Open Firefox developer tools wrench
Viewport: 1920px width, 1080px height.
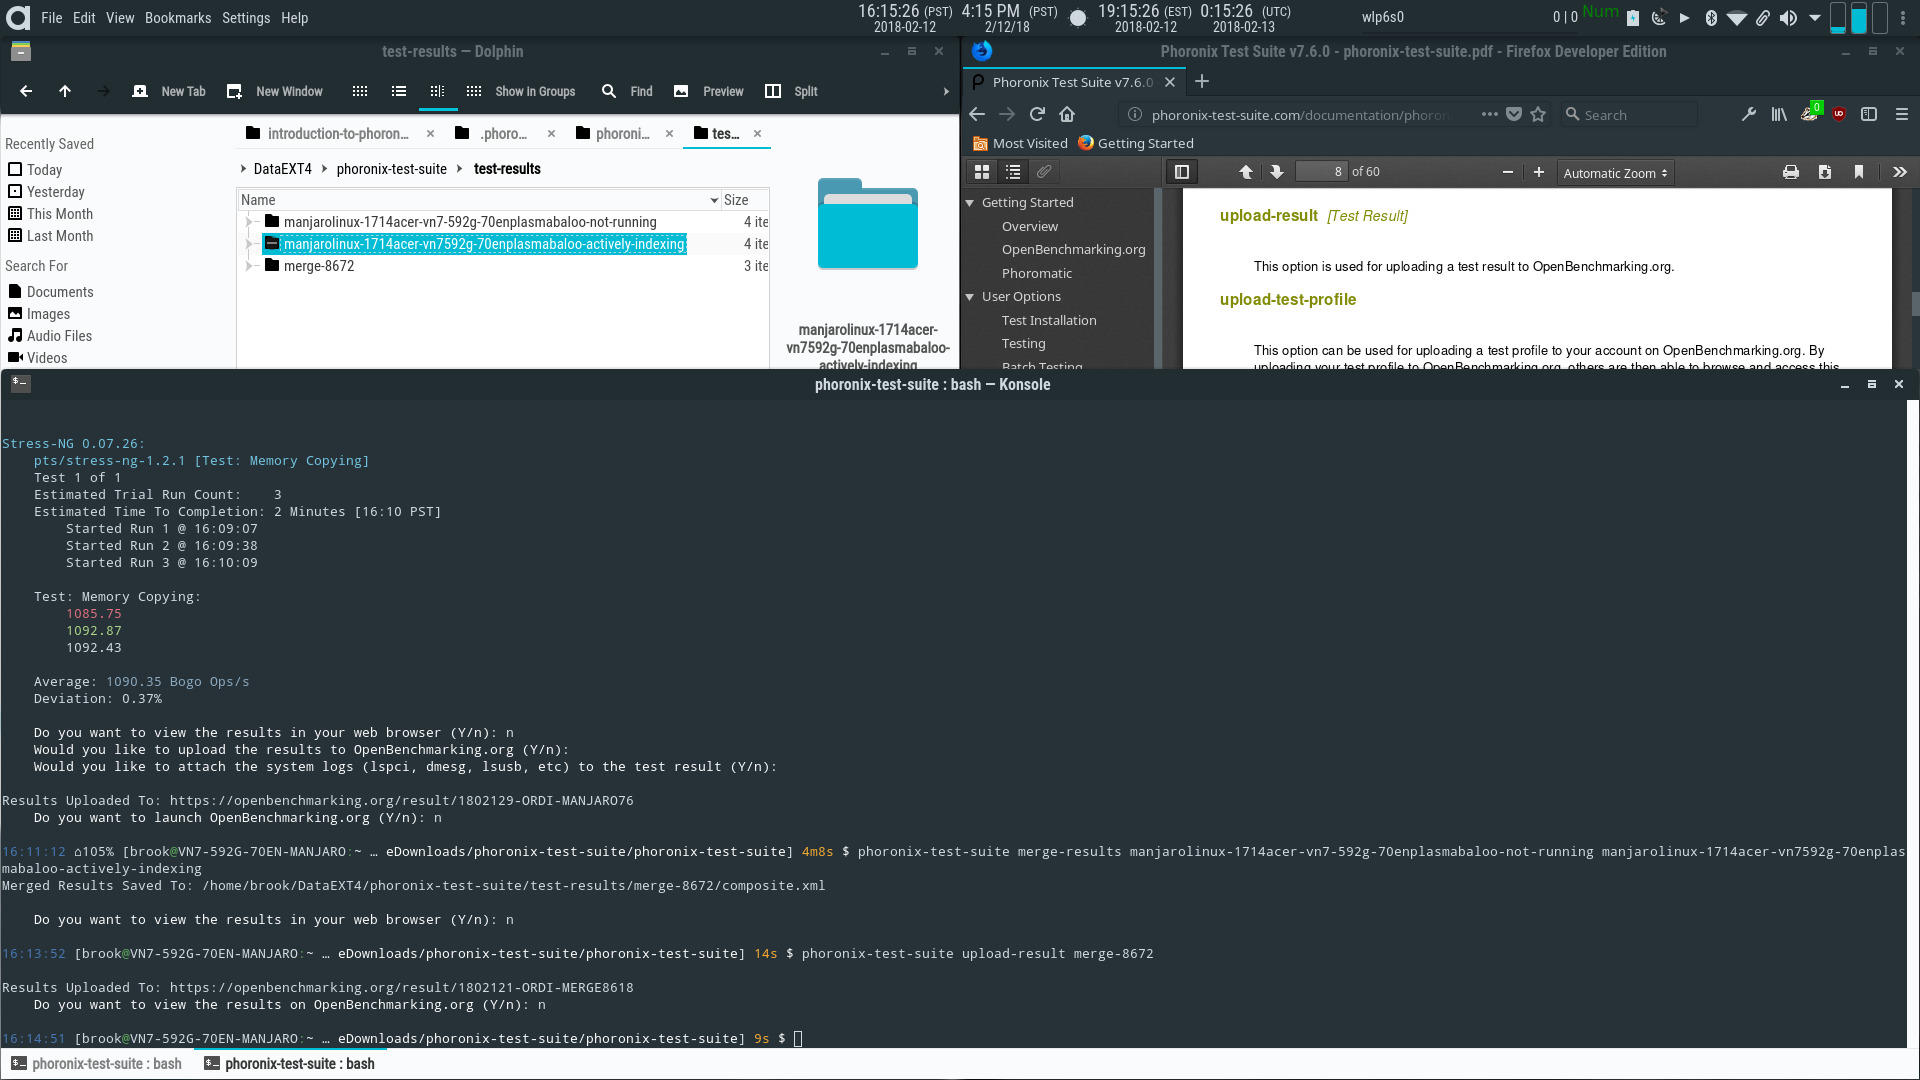(x=1749, y=114)
